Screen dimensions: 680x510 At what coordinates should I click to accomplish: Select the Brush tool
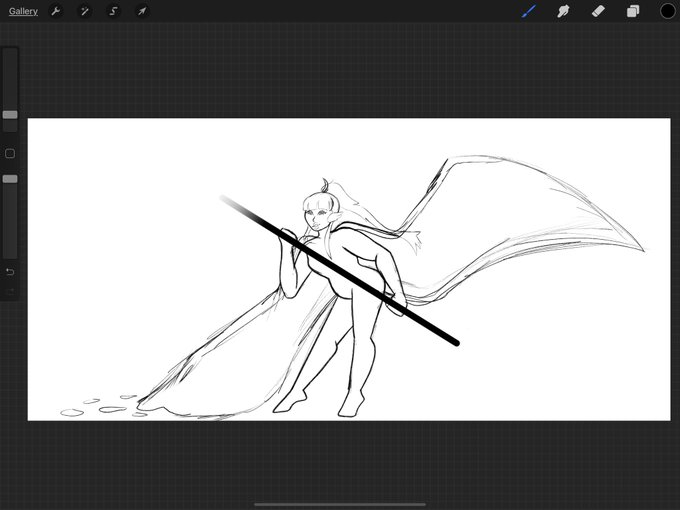coord(529,11)
